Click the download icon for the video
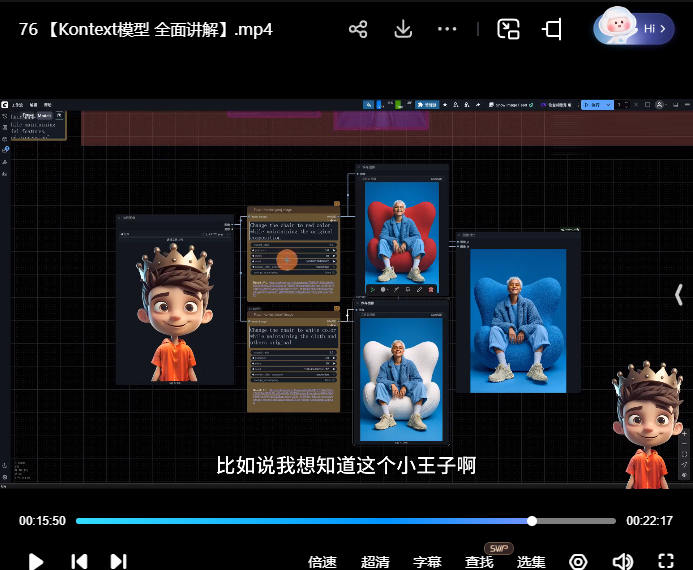This screenshot has height=570, width=693. (x=403, y=29)
